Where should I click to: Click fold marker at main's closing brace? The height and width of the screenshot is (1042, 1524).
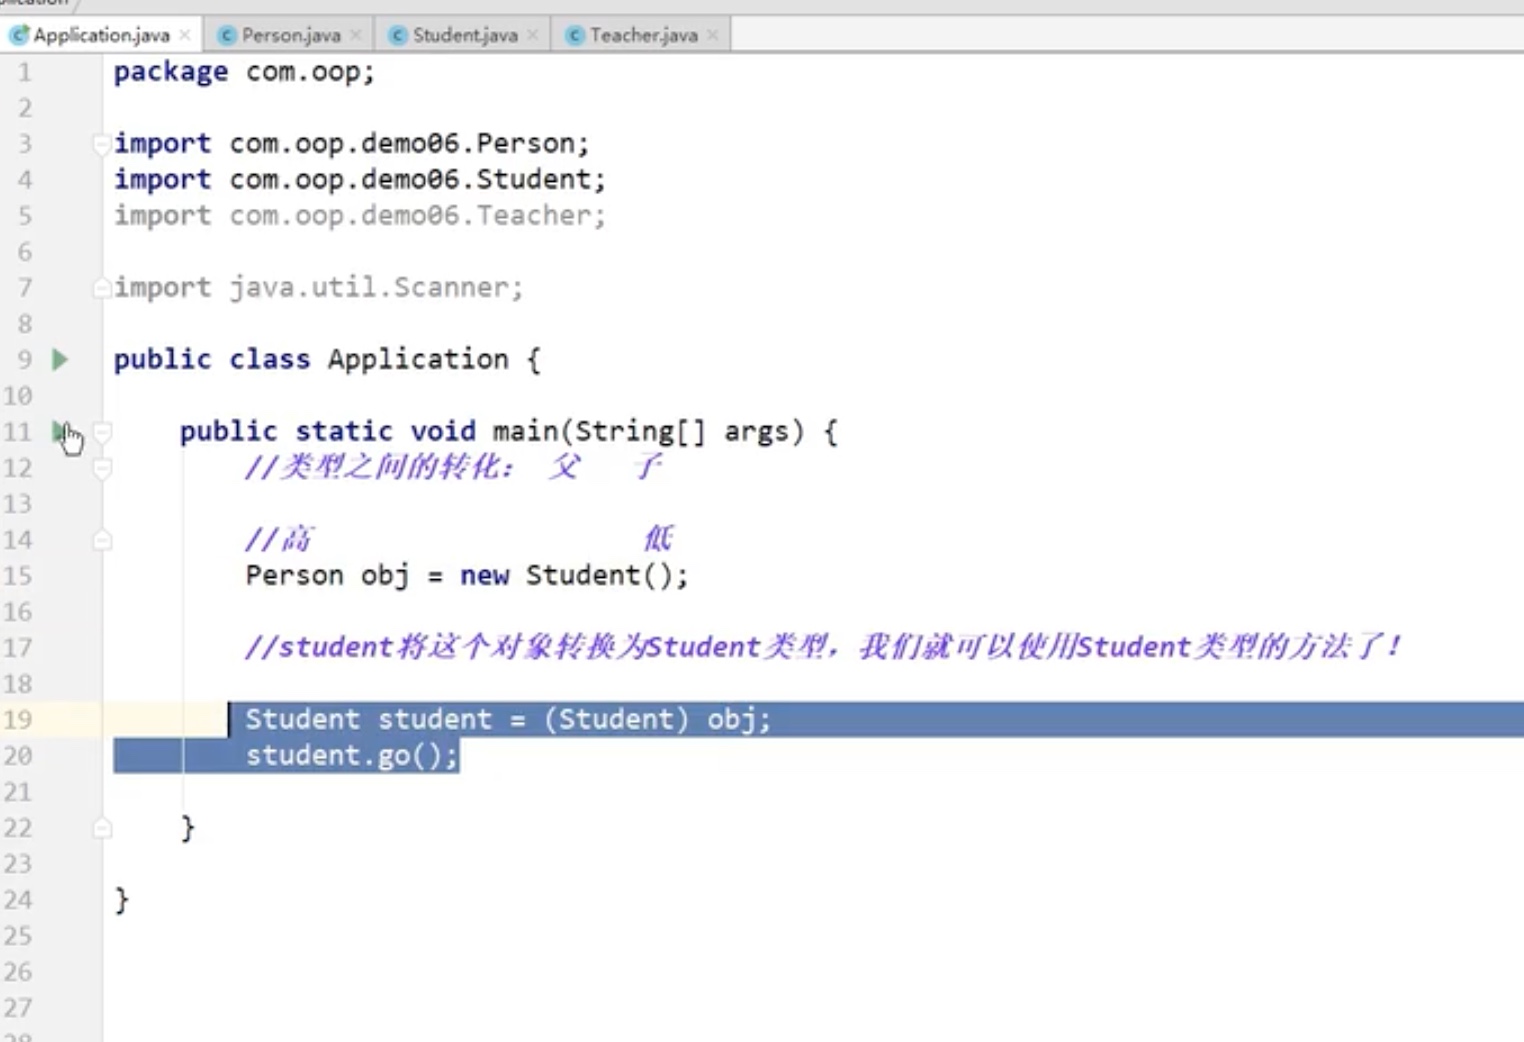102,828
